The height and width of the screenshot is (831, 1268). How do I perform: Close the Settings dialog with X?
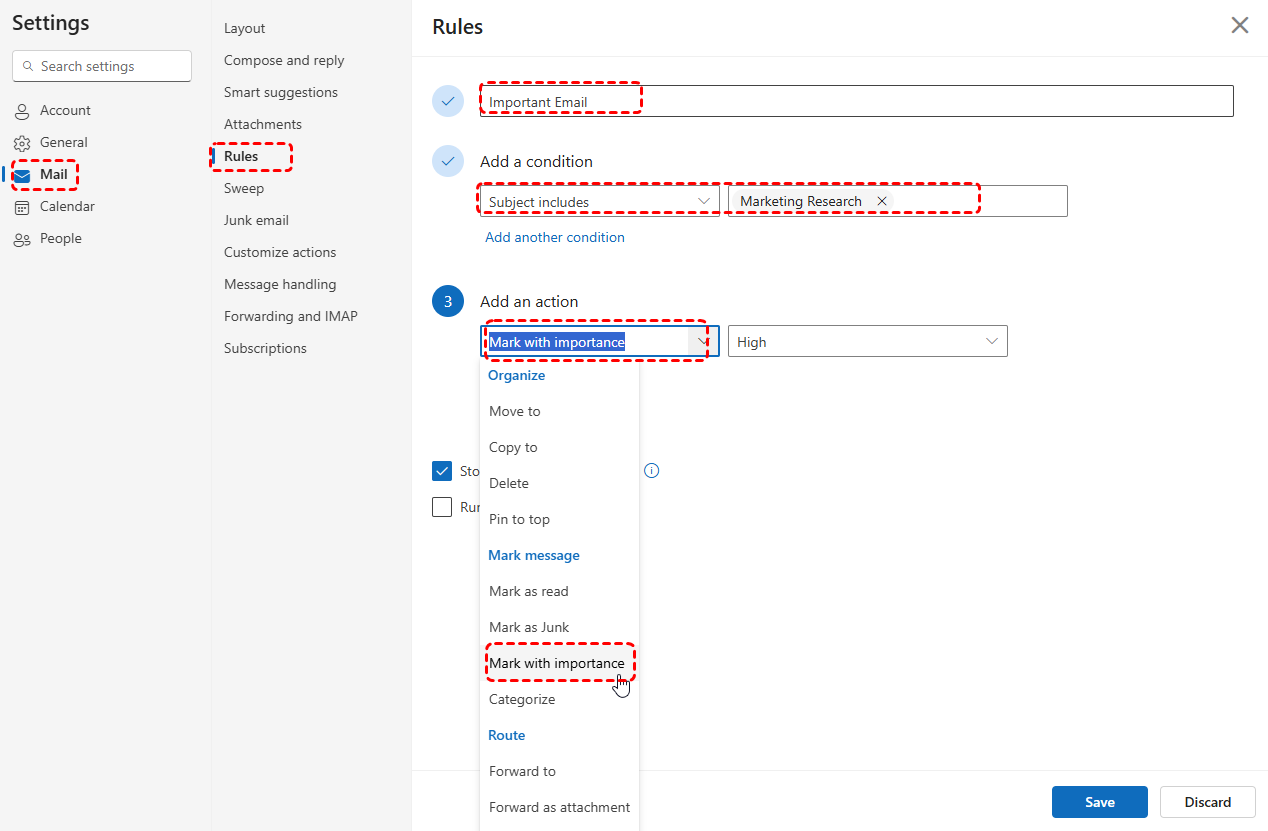(x=1240, y=26)
